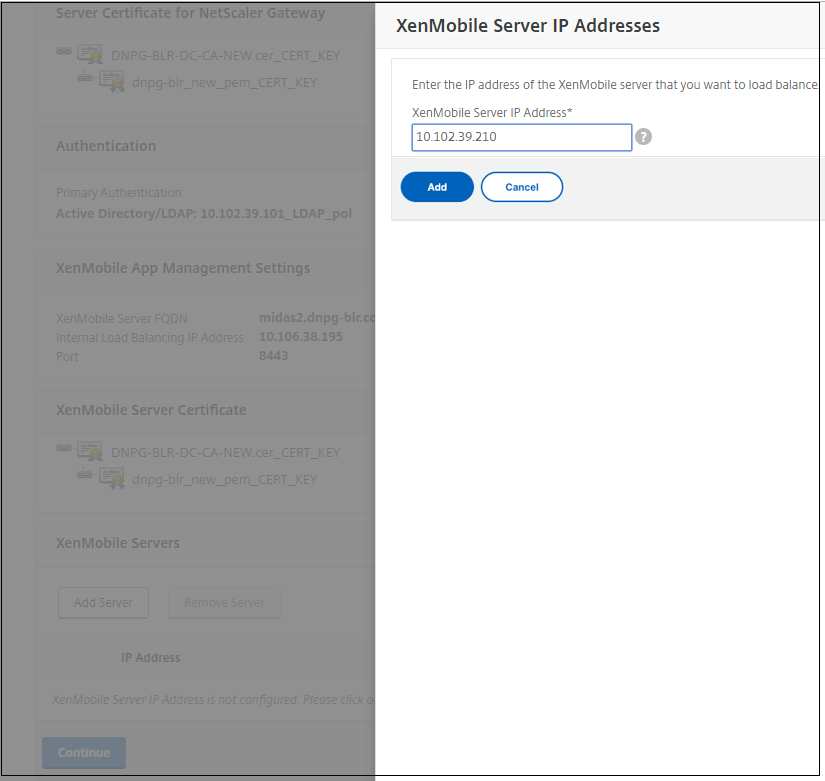Click the 'XenMobile Server IP Addresses' dialog title
This screenshot has width=825, height=781.
pos(527,26)
